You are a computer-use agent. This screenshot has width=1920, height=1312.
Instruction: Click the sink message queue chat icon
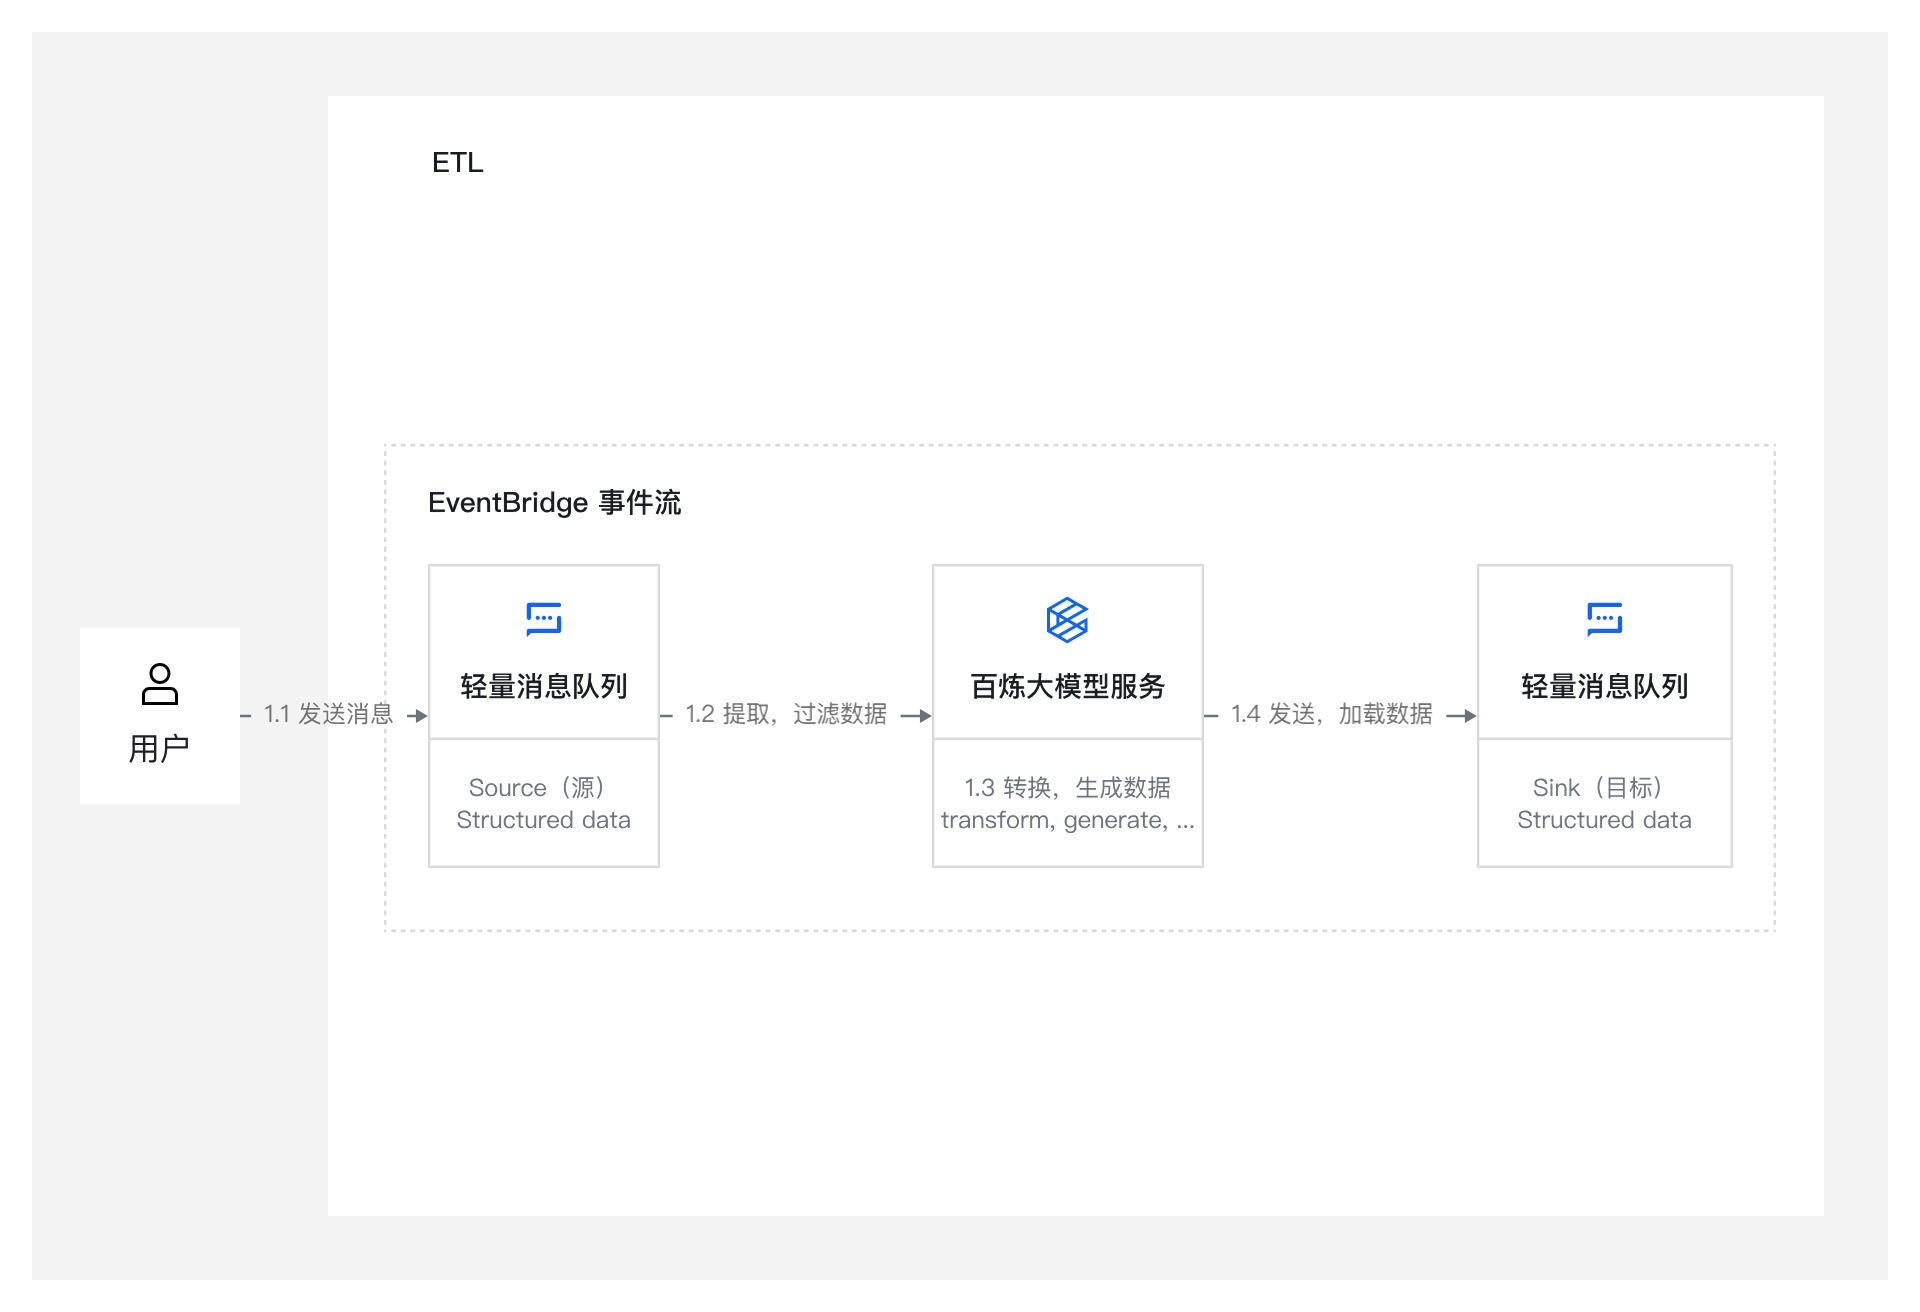pyautogui.click(x=1604, y=619)
